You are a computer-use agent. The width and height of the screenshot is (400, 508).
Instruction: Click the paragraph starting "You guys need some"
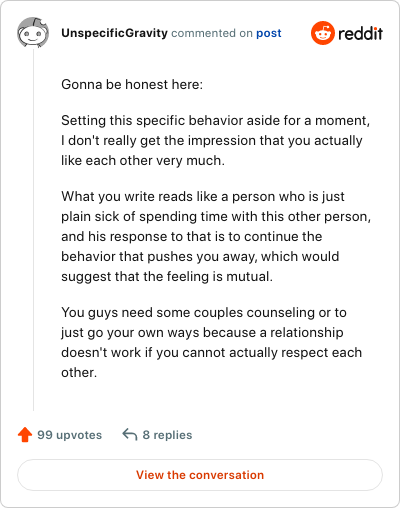[212, 342]
